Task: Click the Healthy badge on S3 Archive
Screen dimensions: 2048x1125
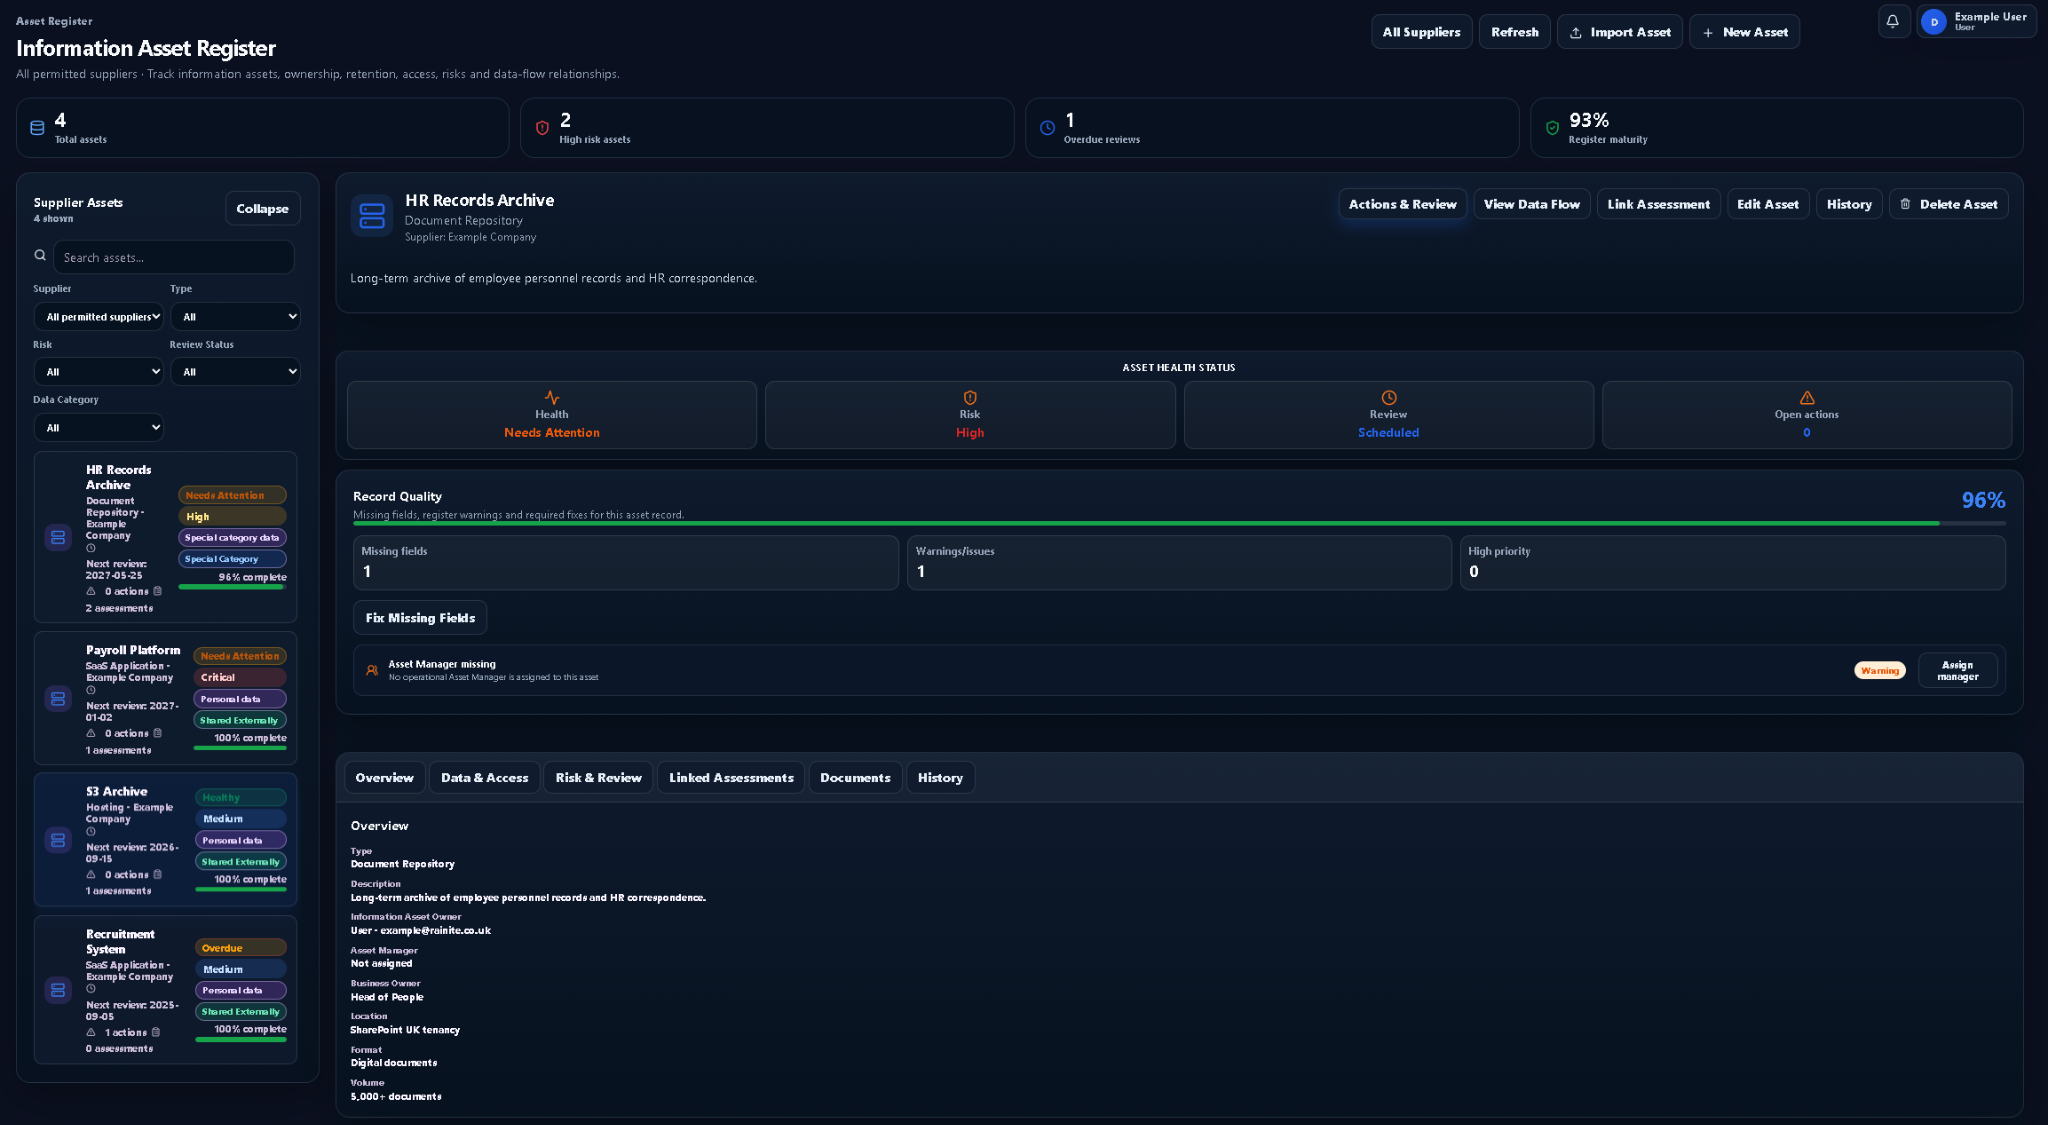Action: [x=240, y=797]
